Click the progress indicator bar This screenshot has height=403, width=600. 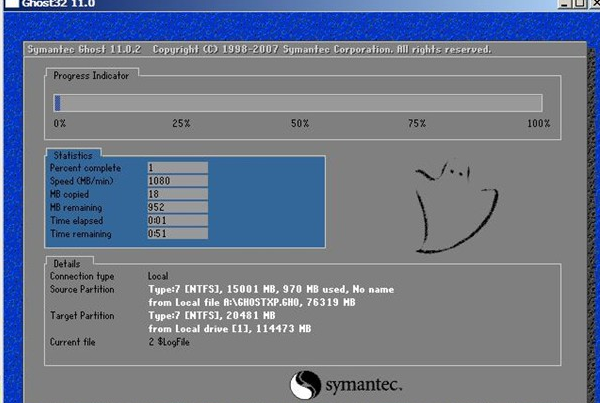coord(298,103)
